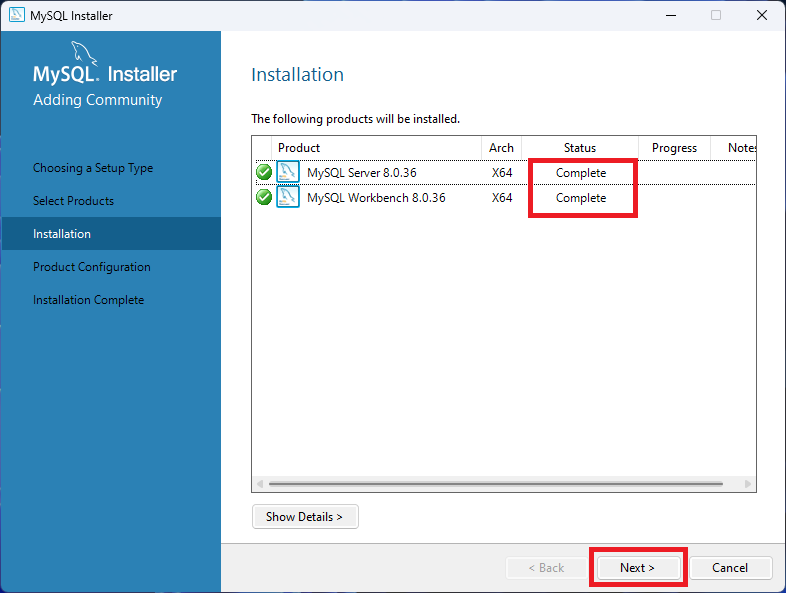The height and width of the screenshot is (593, 786).
Task: Click the Cancel button
Action: (x=730, y=567)
